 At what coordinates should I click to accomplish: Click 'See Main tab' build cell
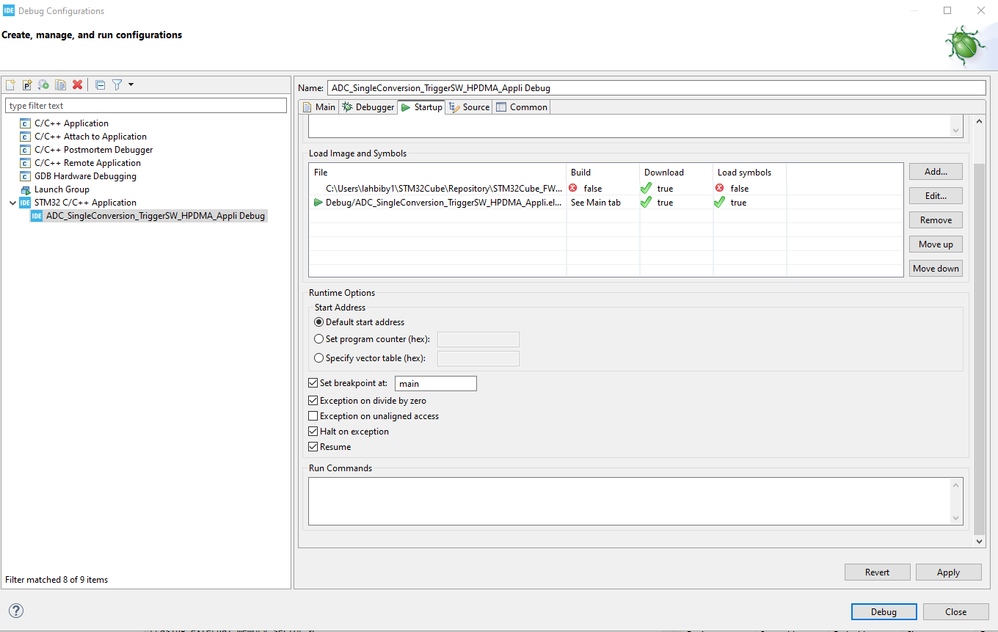tap(595, 202)
